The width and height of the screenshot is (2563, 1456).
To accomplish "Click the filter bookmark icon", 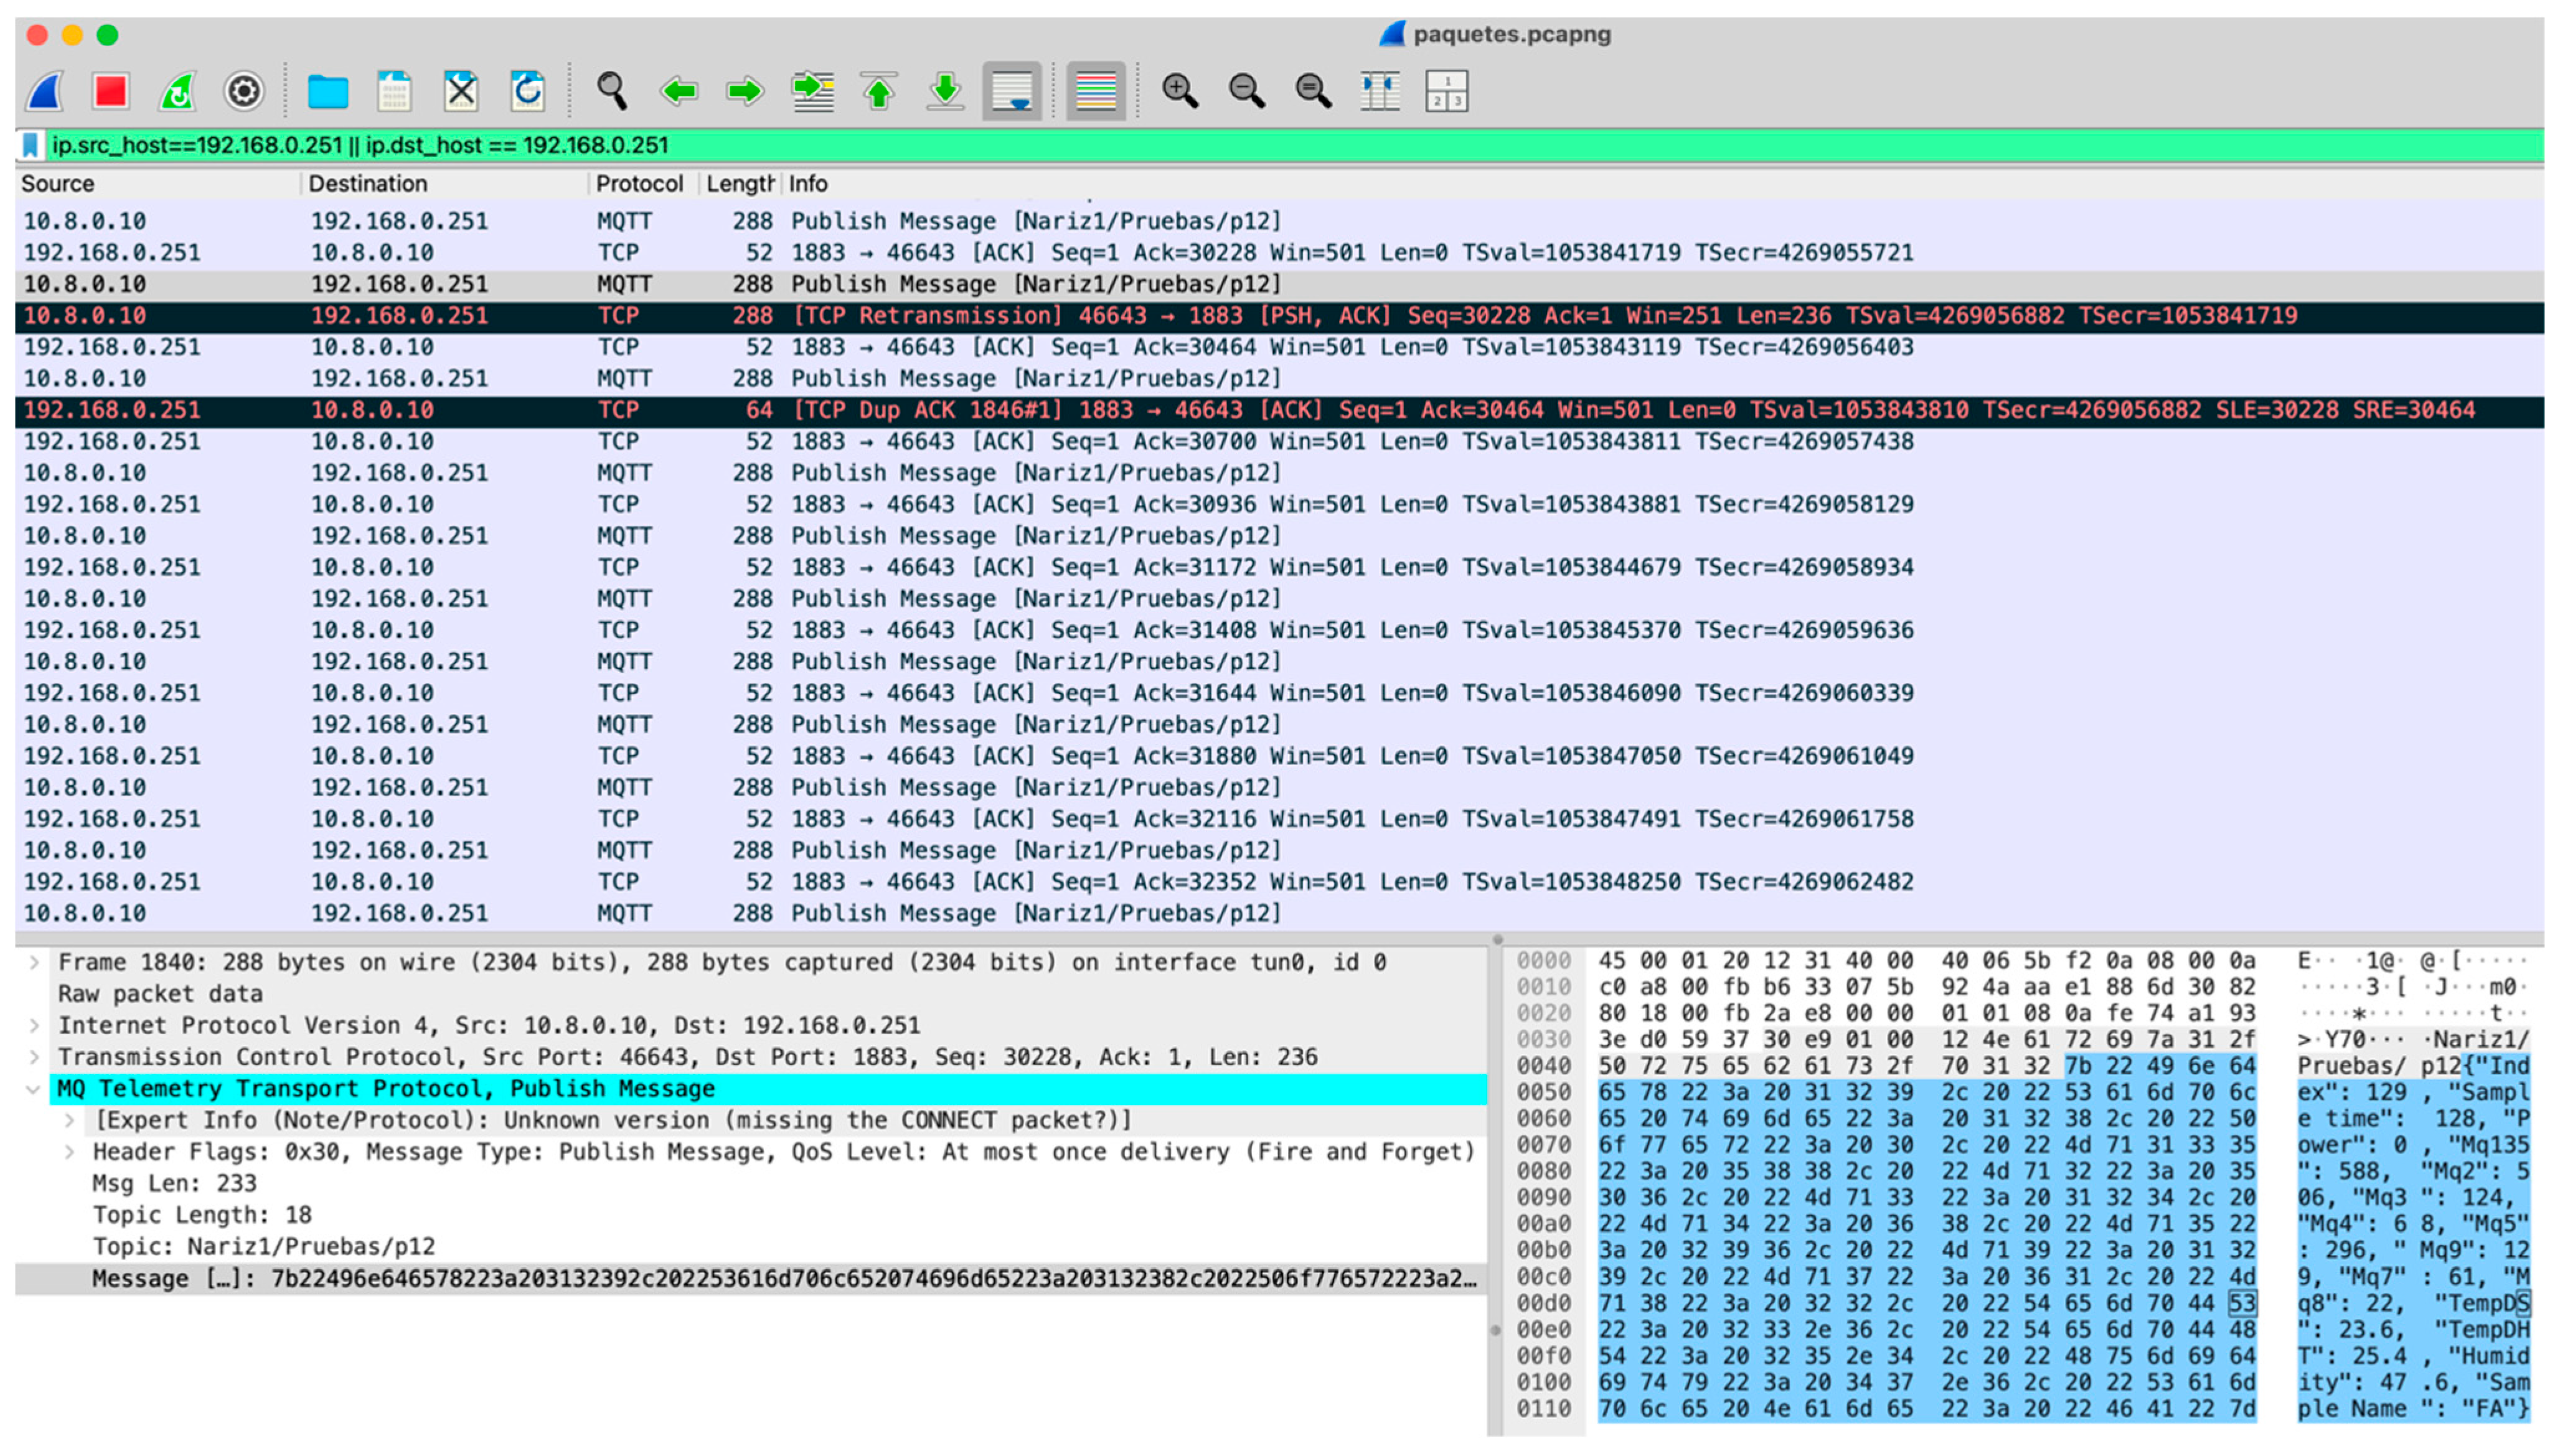I will pos(31,146).
